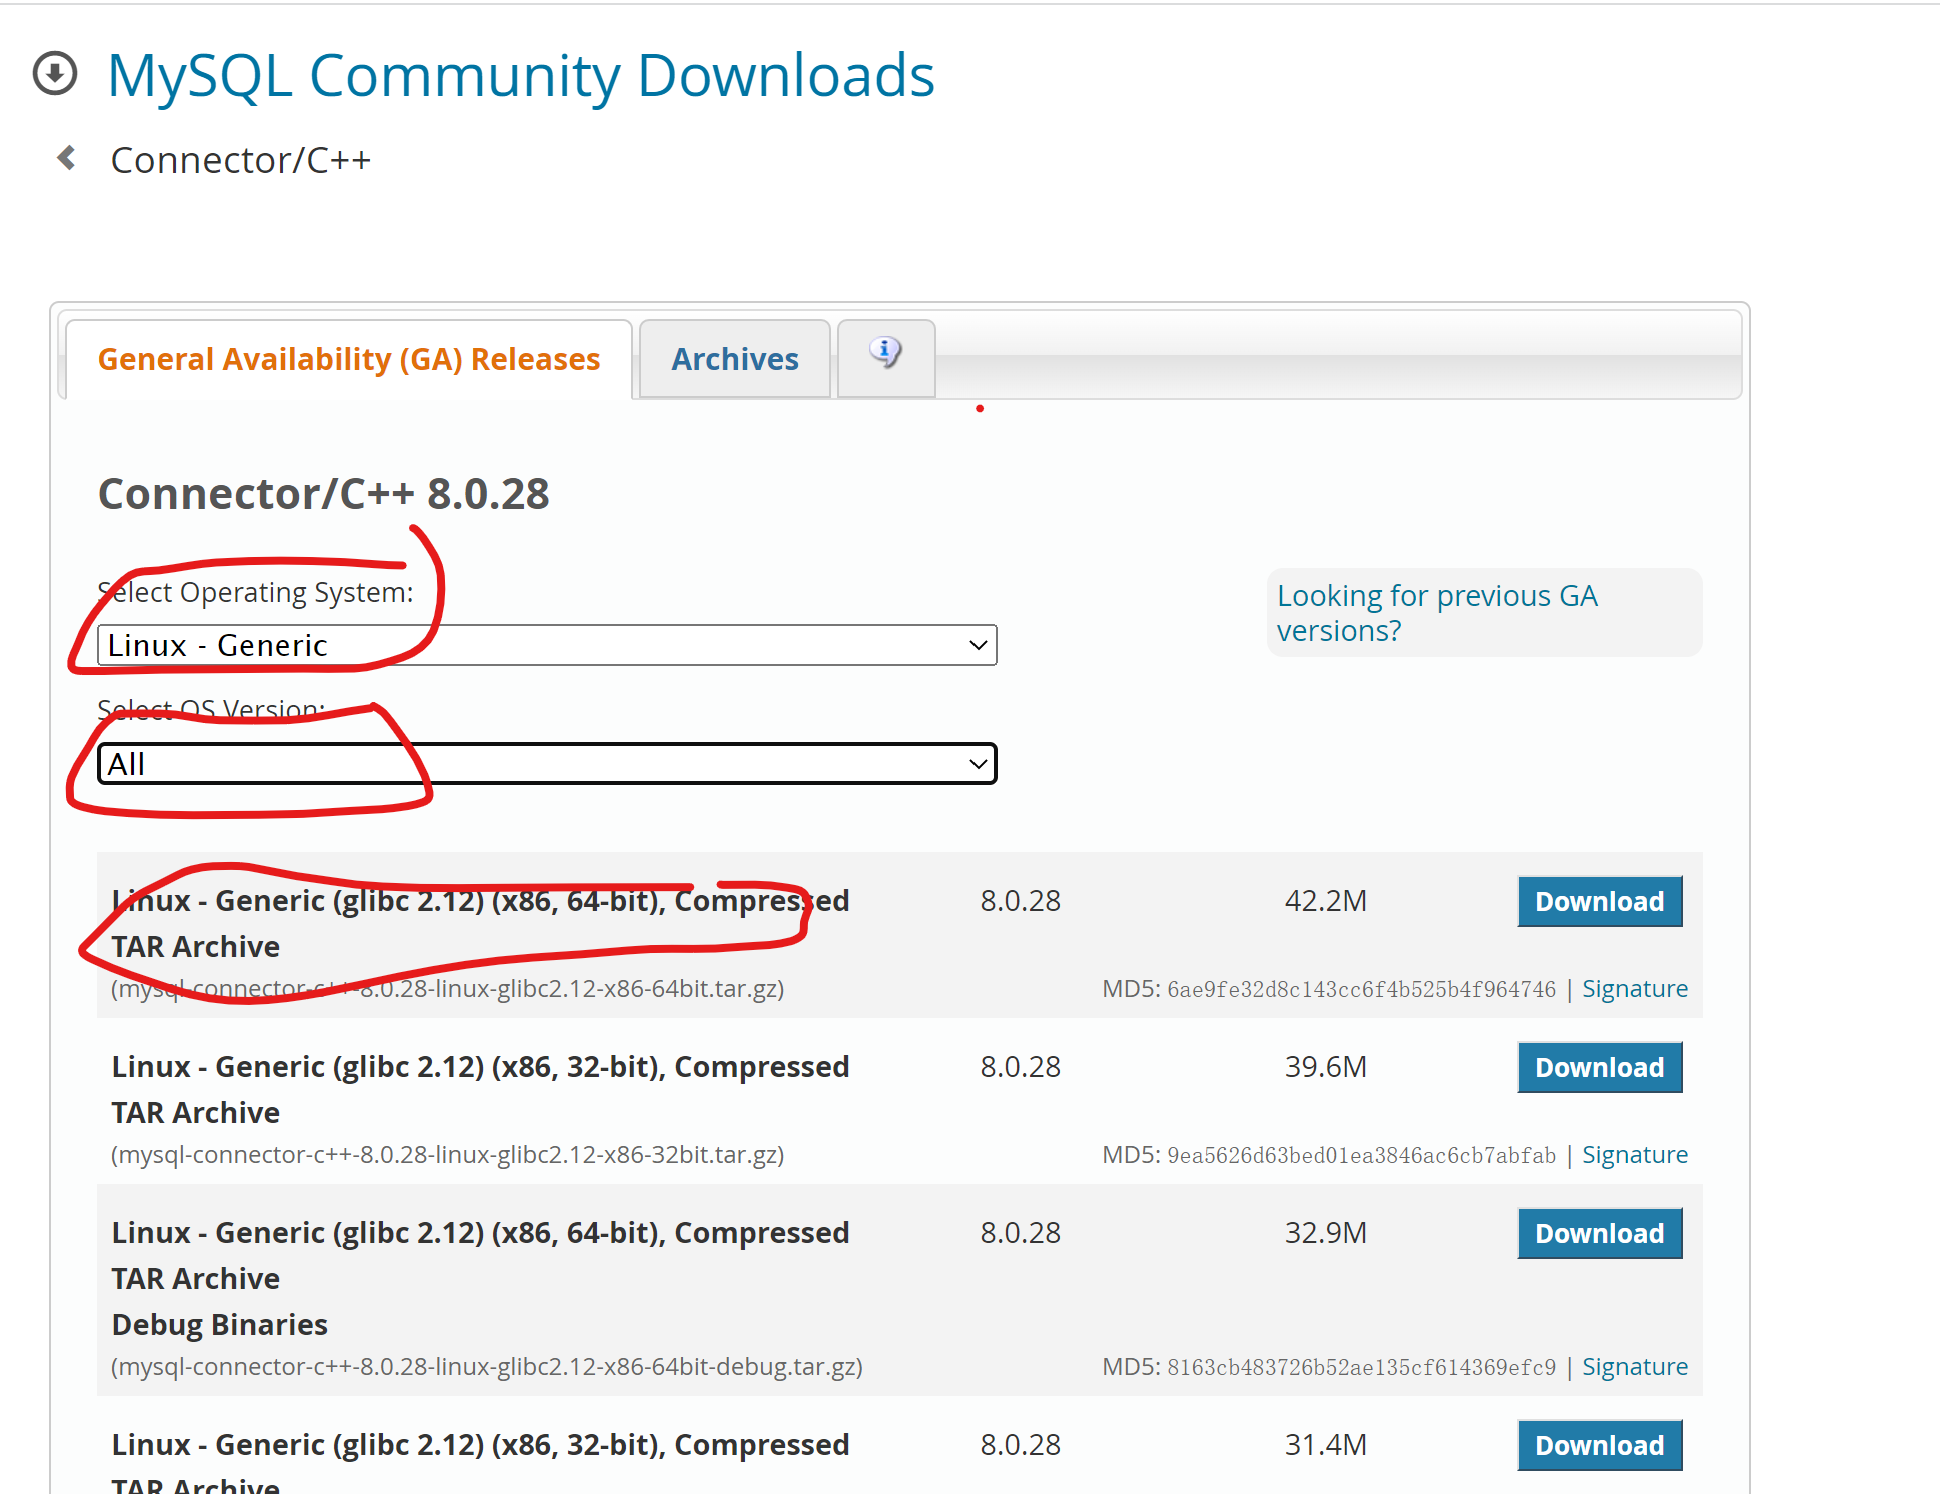Click the 32-bit Compressed TAR Archive title
1940x1494 pixels.
480,1067
